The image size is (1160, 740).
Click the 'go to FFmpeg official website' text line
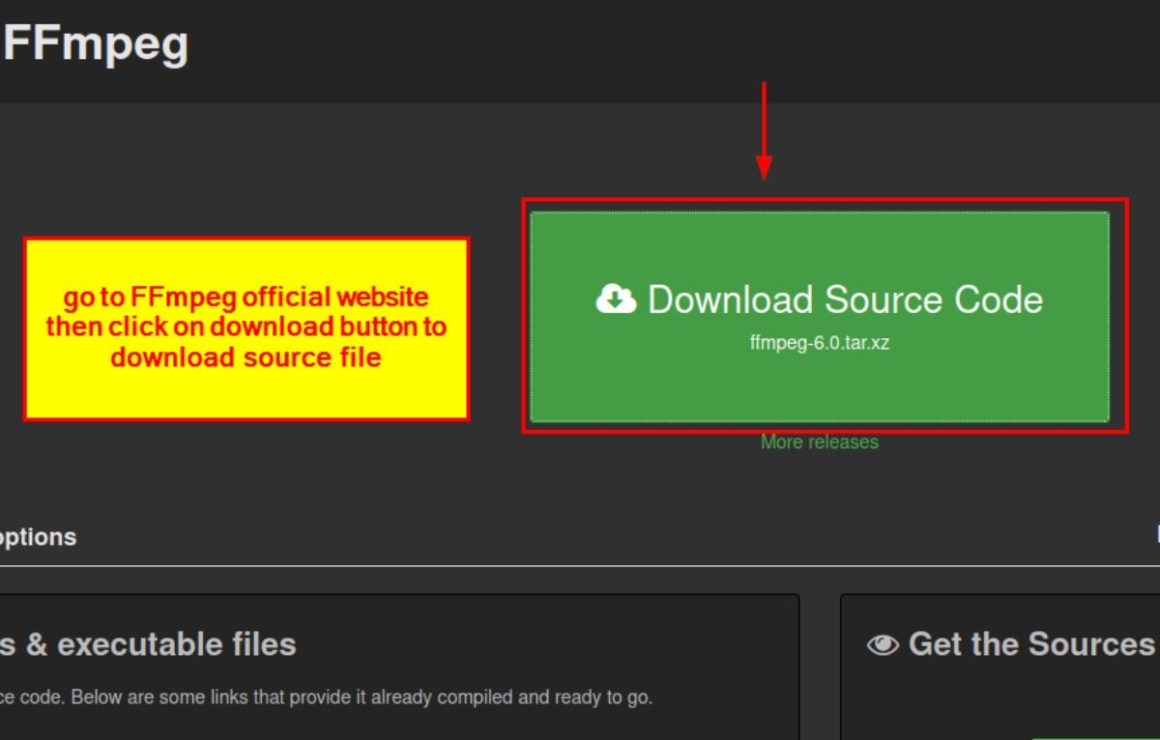(246, 297)
